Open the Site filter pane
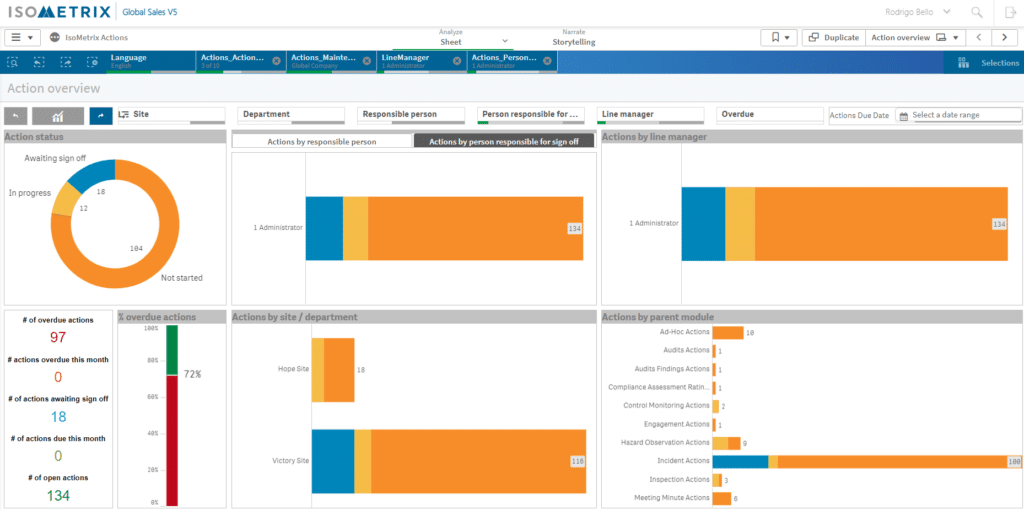The width and height of the screenshot is (1024, 510). (171, 116)
